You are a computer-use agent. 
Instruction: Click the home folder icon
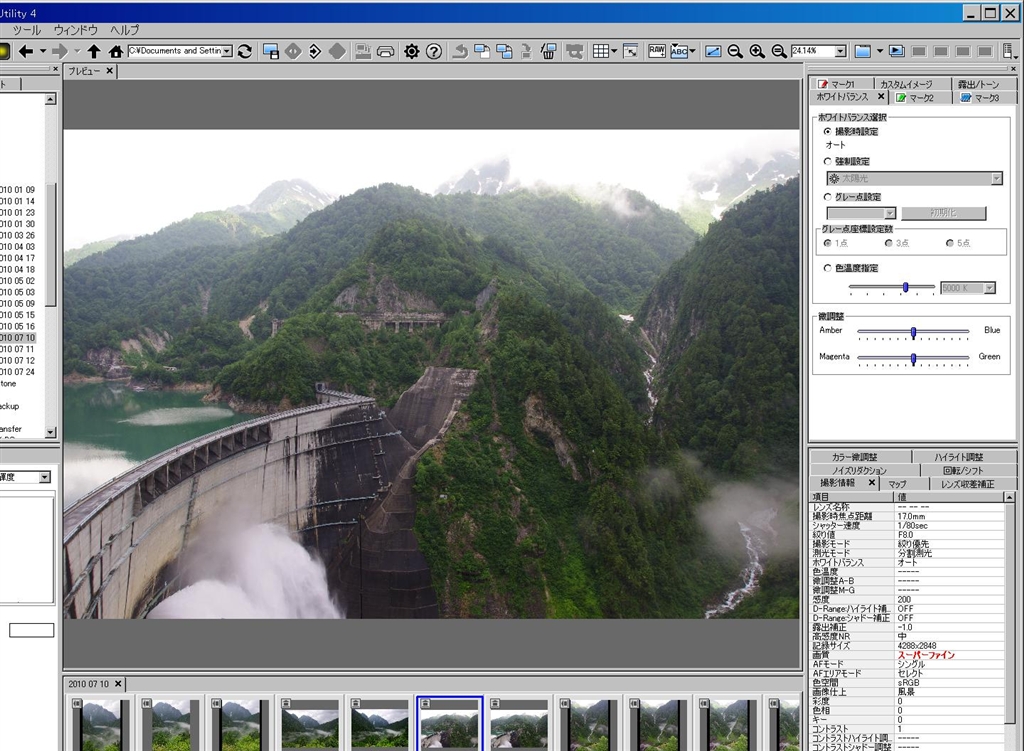point(115,51)
